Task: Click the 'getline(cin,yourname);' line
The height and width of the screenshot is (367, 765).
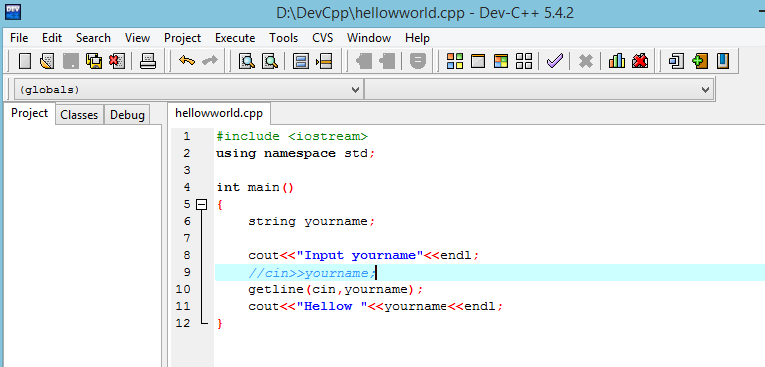Action: (336, 289)
